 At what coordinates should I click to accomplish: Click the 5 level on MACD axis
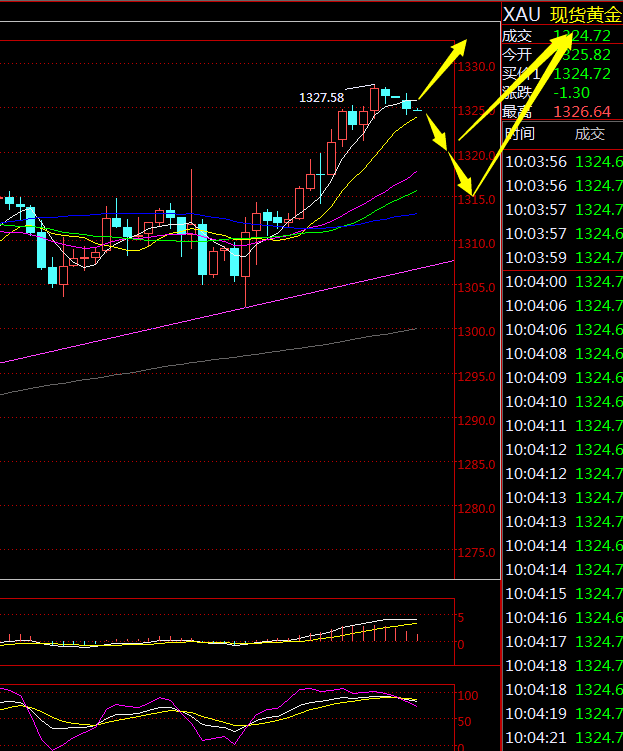[x=461, y=618]
